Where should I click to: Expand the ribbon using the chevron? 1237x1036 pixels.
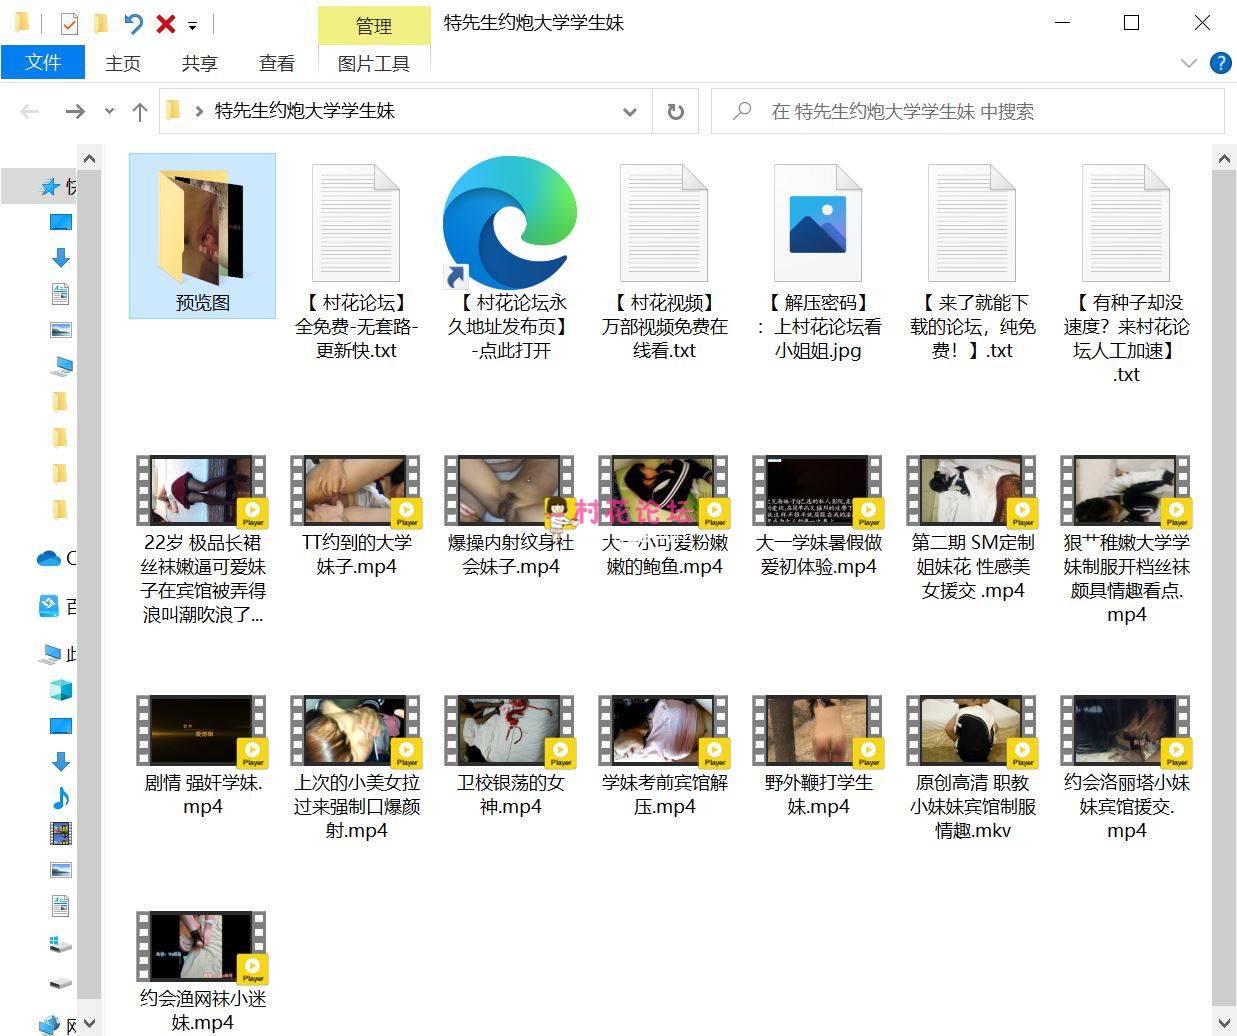(1188, 63)
